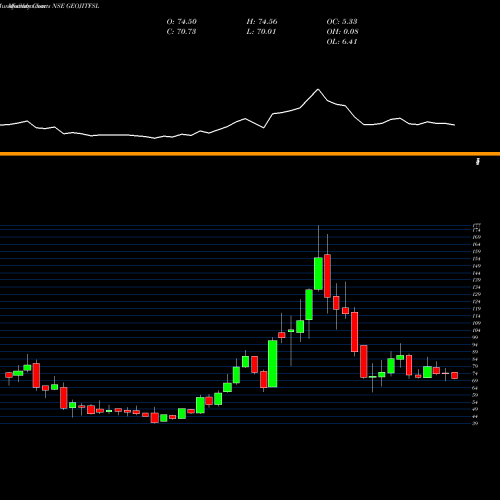Click the 139 price axis label
The image size is (500, 500).
pos(476,280)
